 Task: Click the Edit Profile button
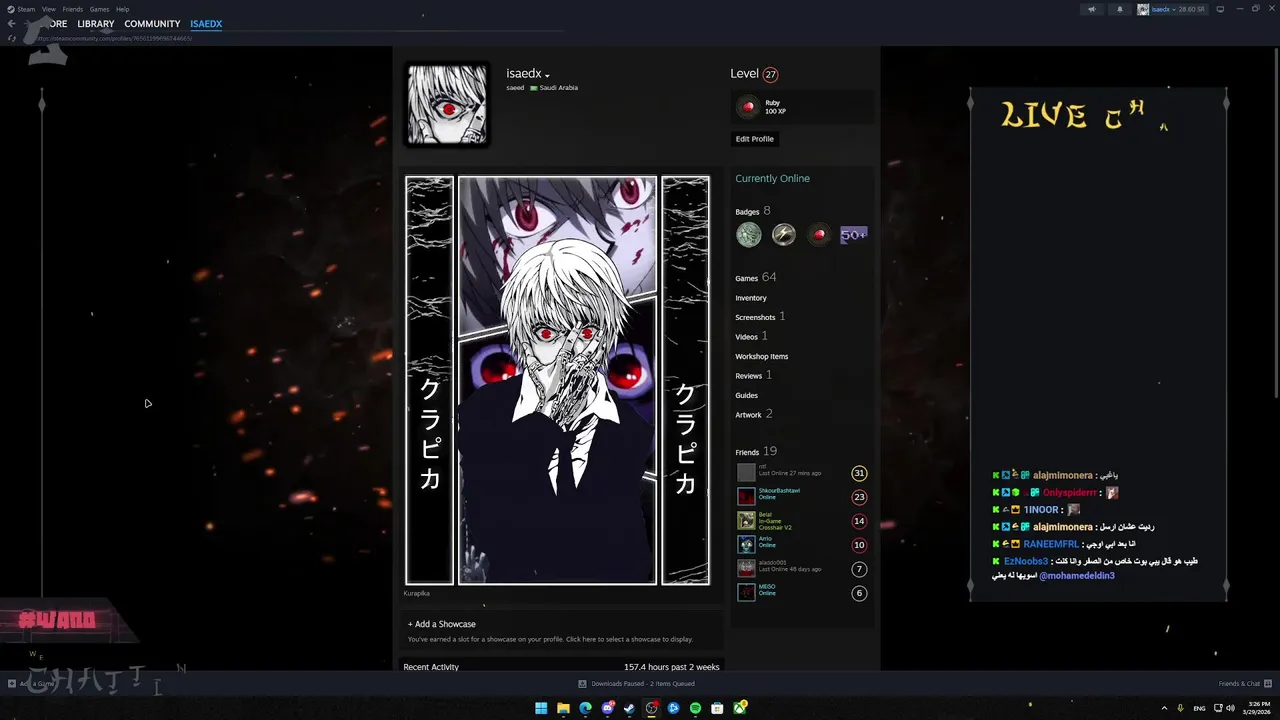(755, 139)
